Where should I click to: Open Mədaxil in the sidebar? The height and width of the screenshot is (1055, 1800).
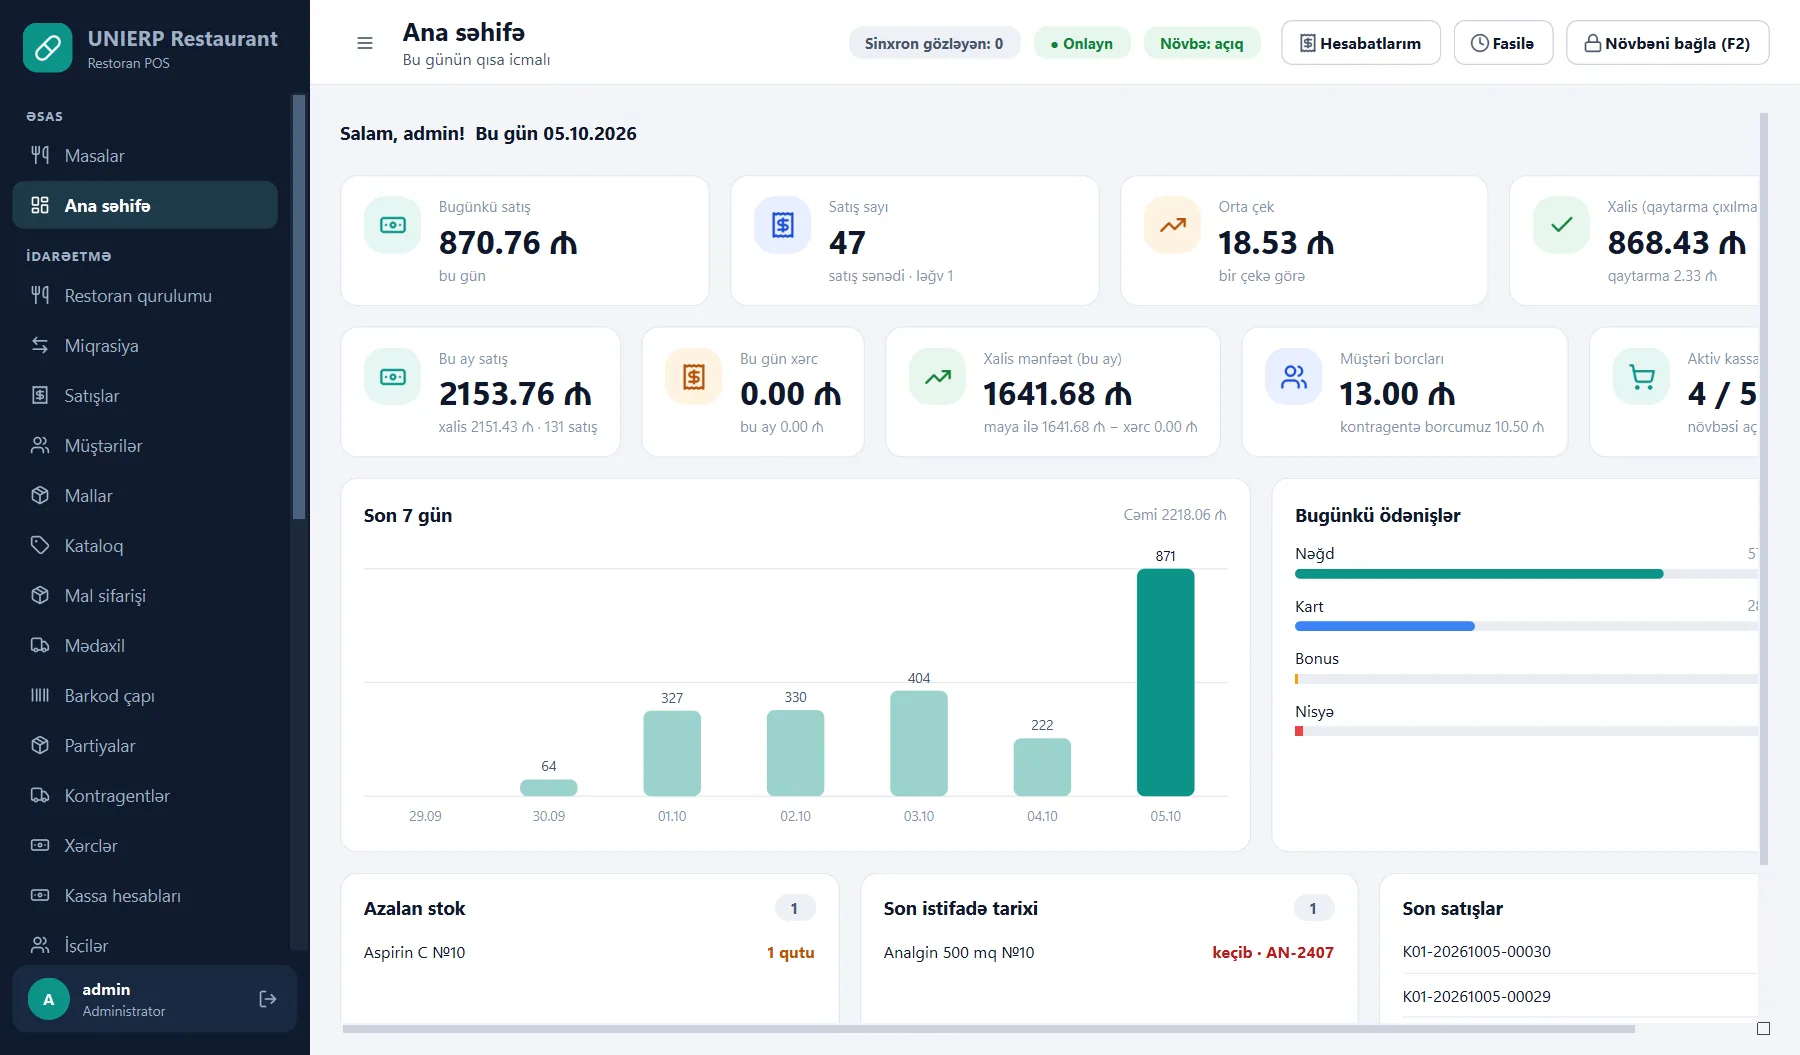tap(145, 645)
